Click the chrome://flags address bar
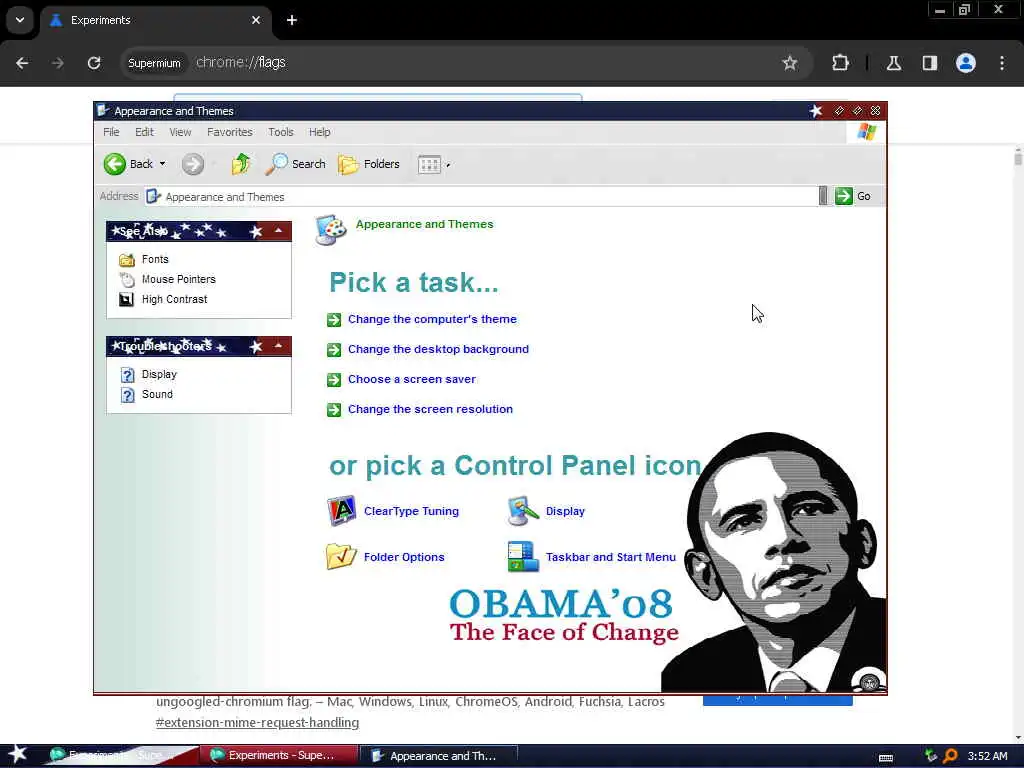 (x=467, y=63)
